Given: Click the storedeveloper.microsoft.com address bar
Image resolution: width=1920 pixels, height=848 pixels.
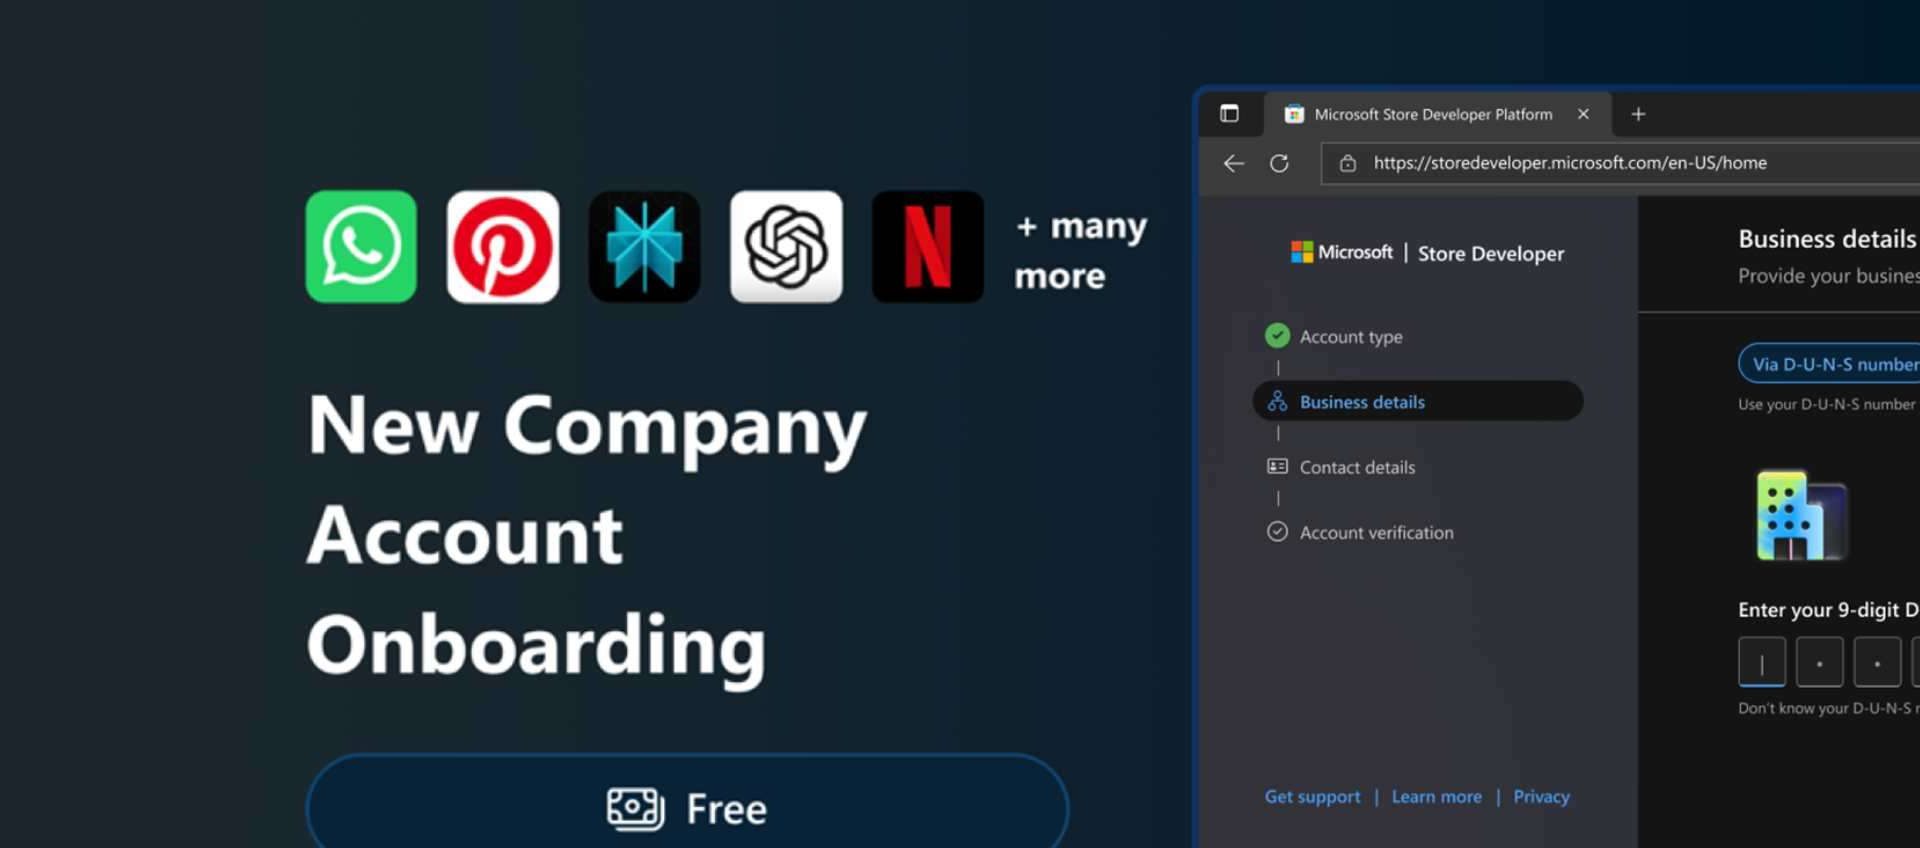Looking at the screenshot, I should click(1620, 163).
